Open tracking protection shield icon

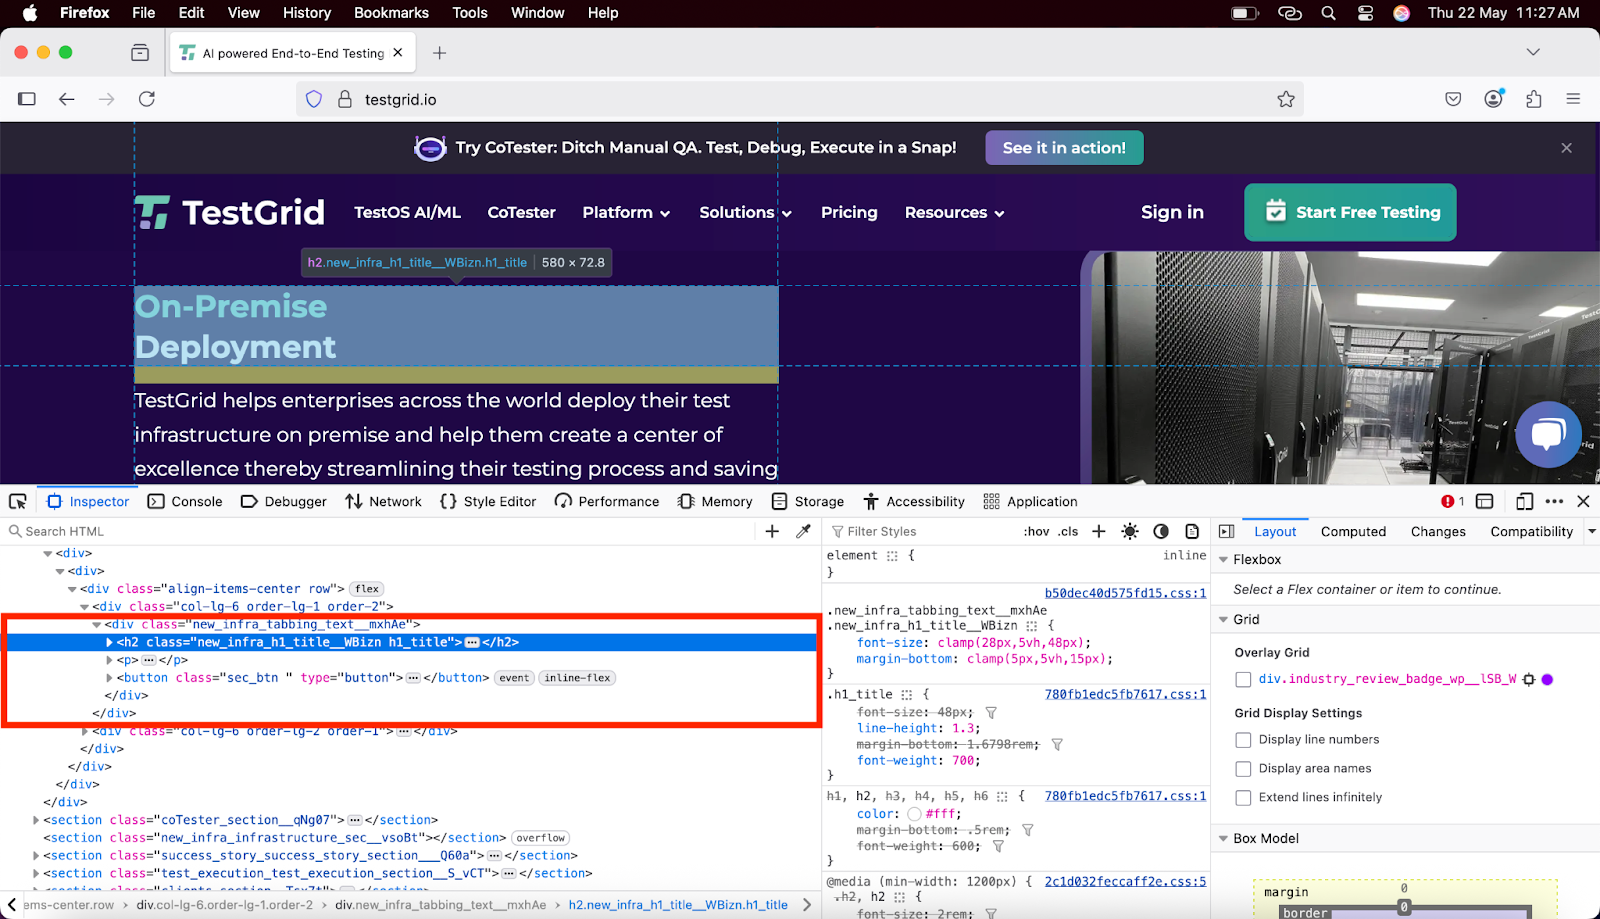[x=314, y=99]
